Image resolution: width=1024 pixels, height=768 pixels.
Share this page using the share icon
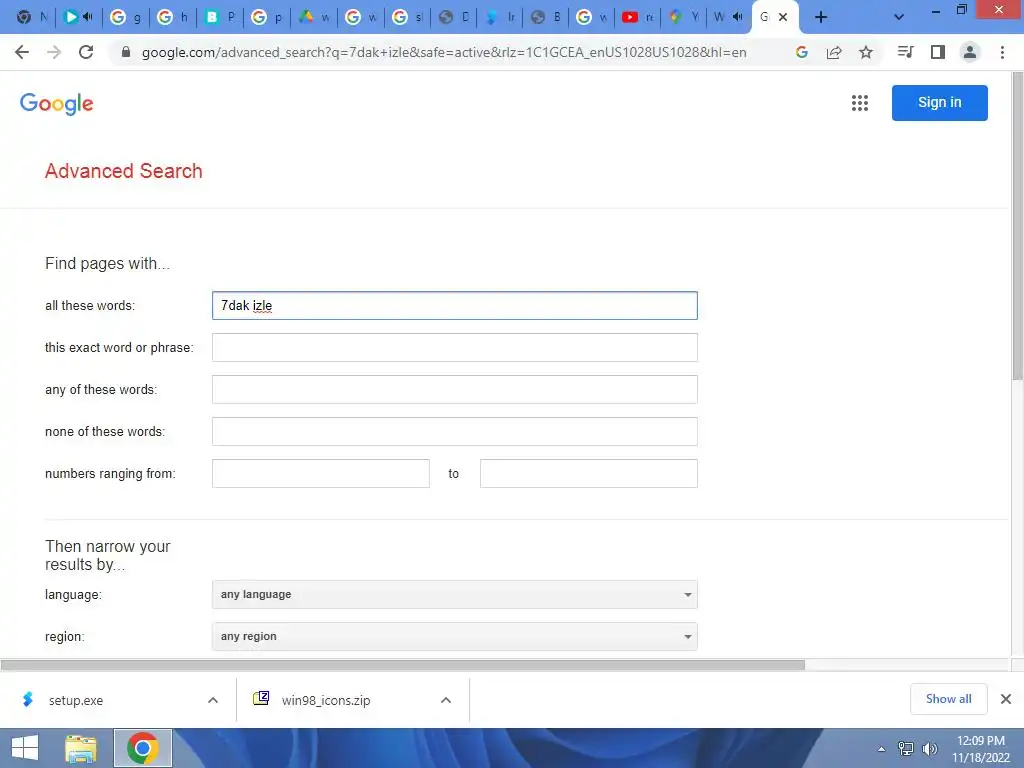834,52
